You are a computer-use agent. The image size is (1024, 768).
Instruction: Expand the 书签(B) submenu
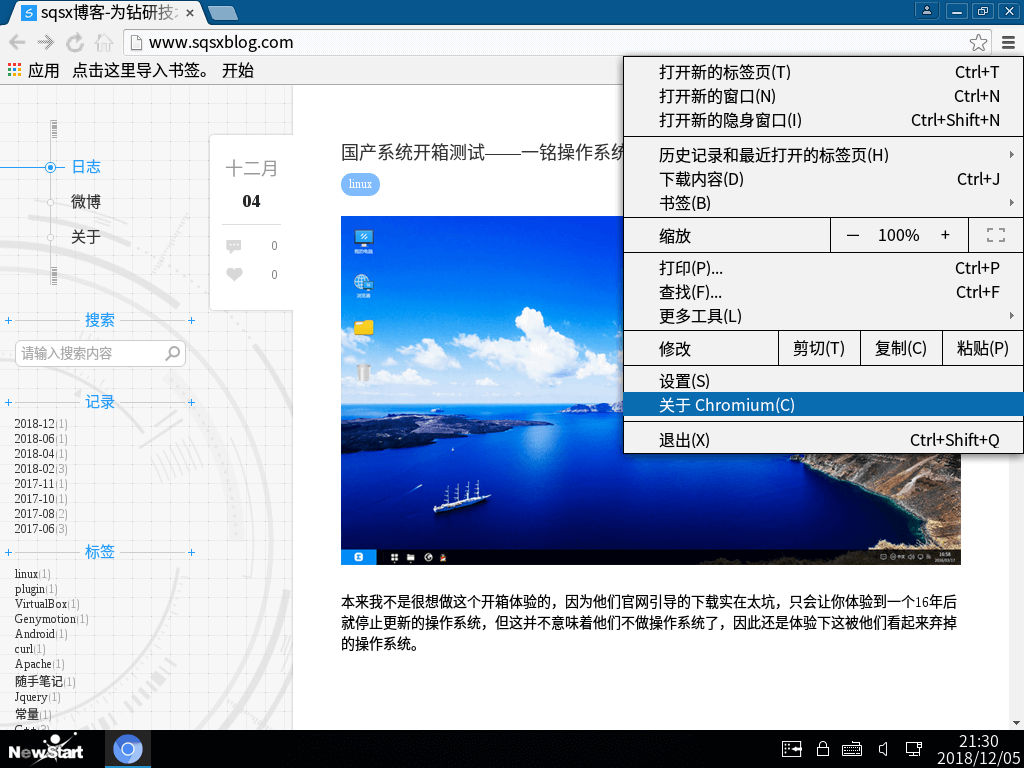(823, 203)
